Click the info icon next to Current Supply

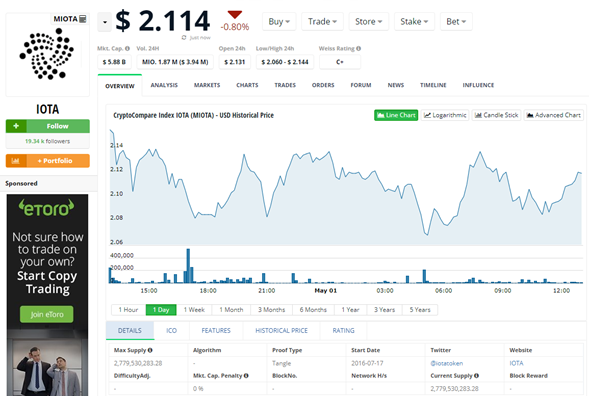(476, 376)
